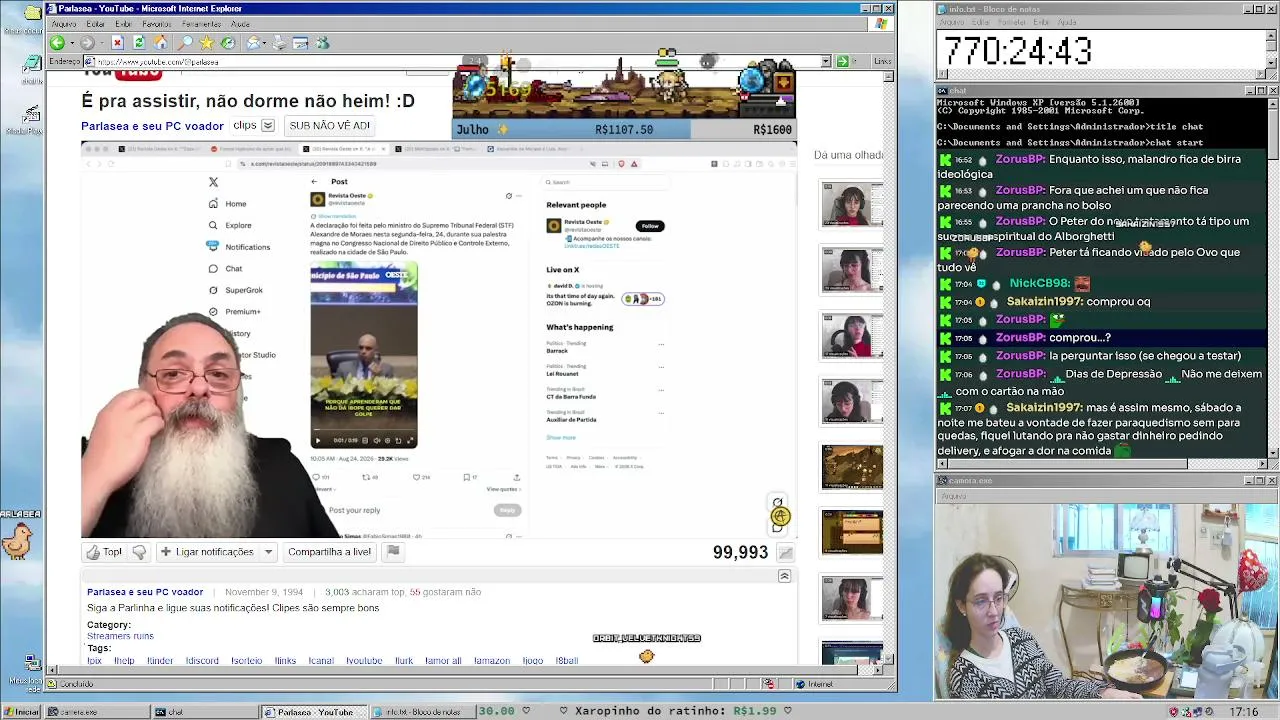The height and width of the screenshot is (720, 1280).
Task: Play the embedded tweet video
Action: click(318, 440)
